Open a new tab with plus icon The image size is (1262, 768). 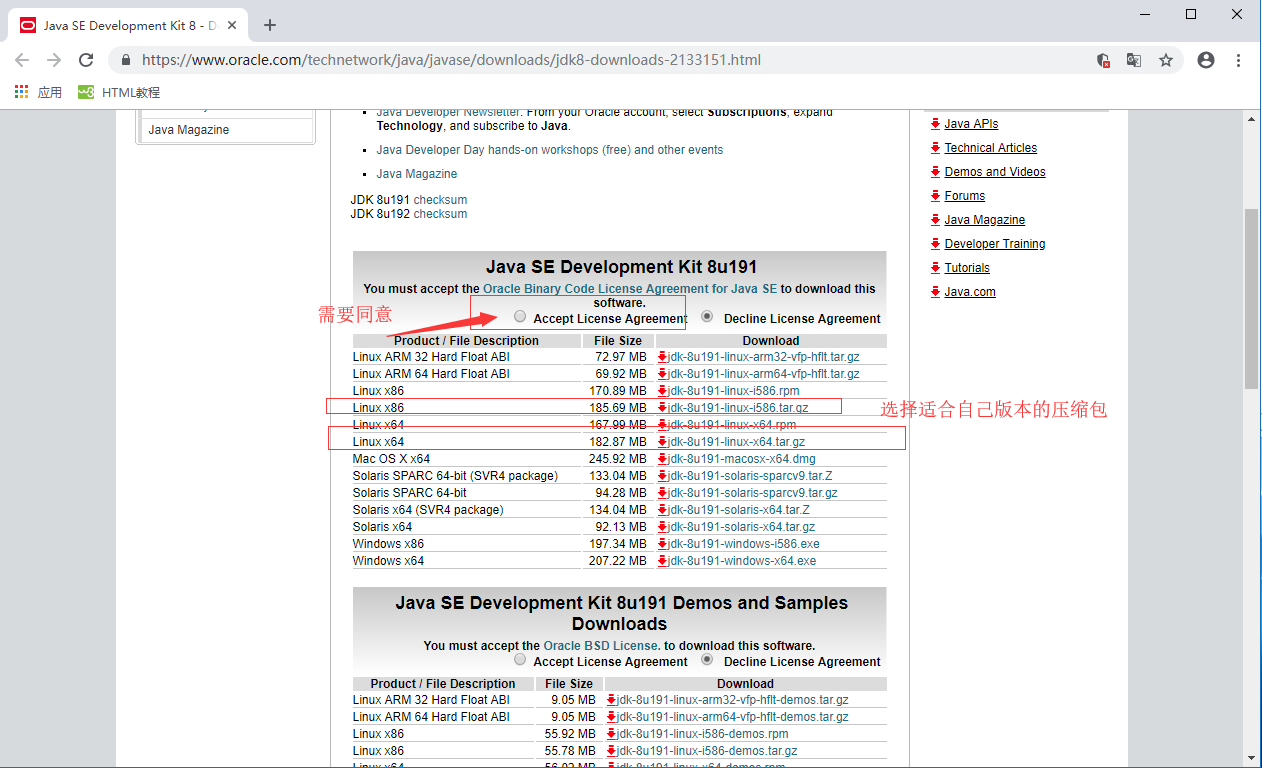coord(269,25)
